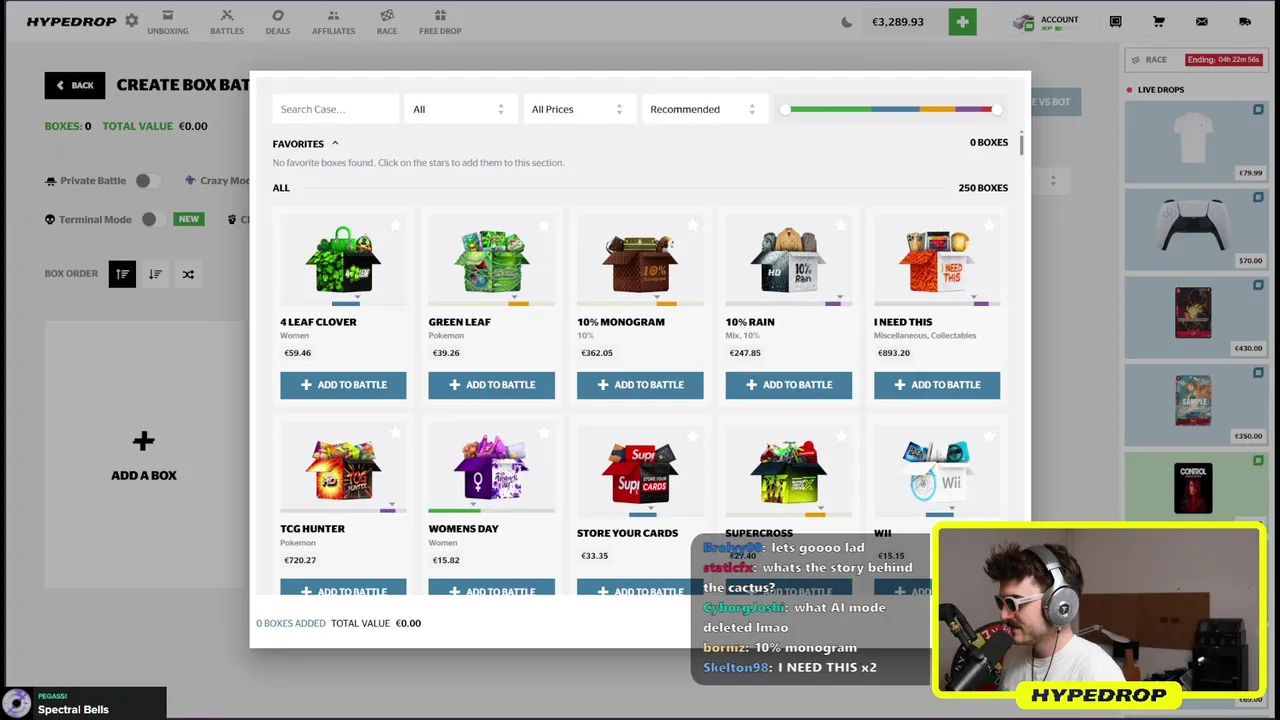The height and width of the screenshot is (720, 1280).
Task: Click the TCG Hunter box image
Action: tap(343, 469)
